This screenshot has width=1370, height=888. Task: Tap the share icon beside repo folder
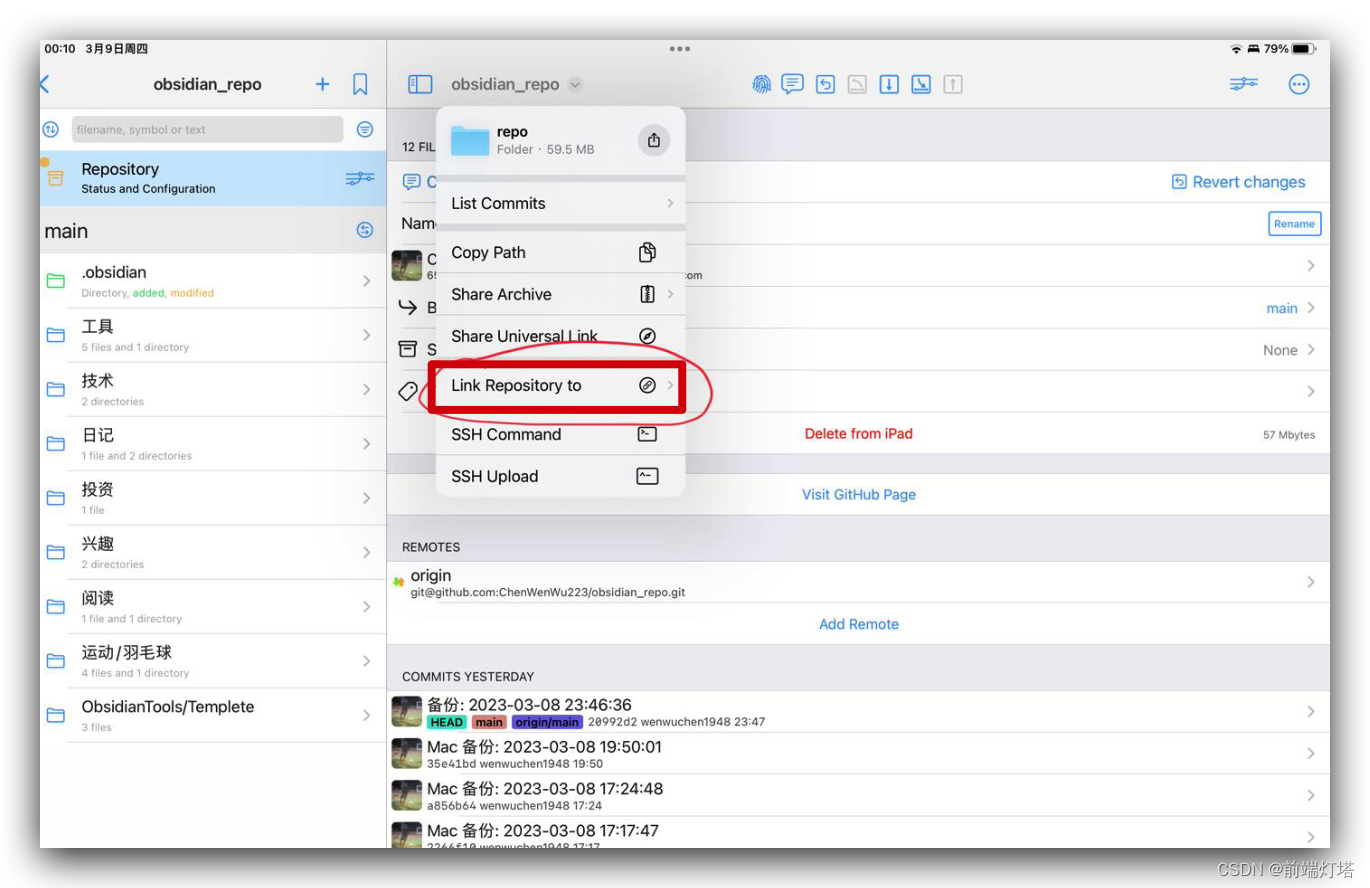[654, 140]
